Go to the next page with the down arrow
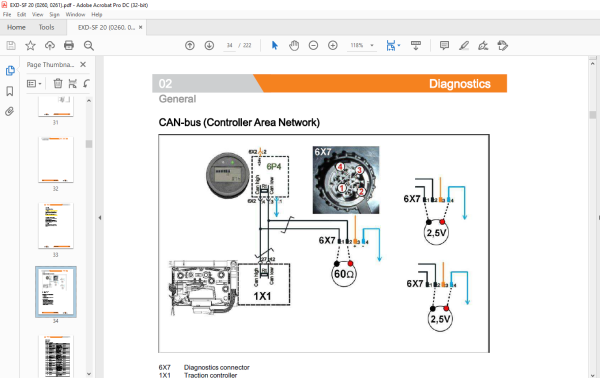Screen dimensions: 600x378 pos(209,46)
